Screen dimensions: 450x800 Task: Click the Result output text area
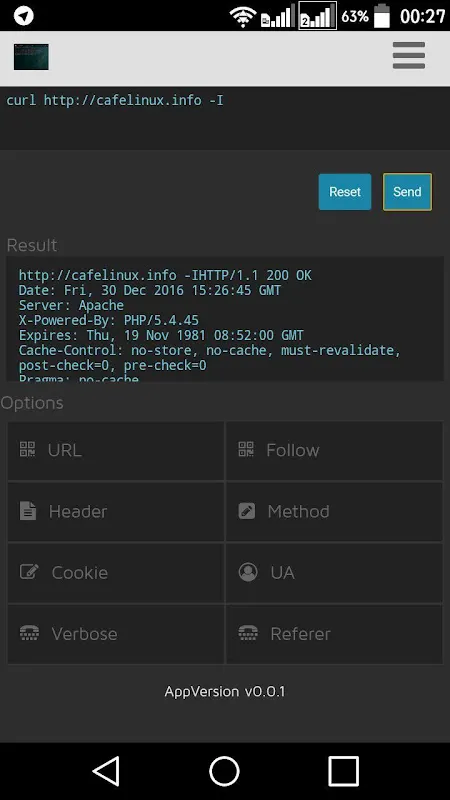224,318
